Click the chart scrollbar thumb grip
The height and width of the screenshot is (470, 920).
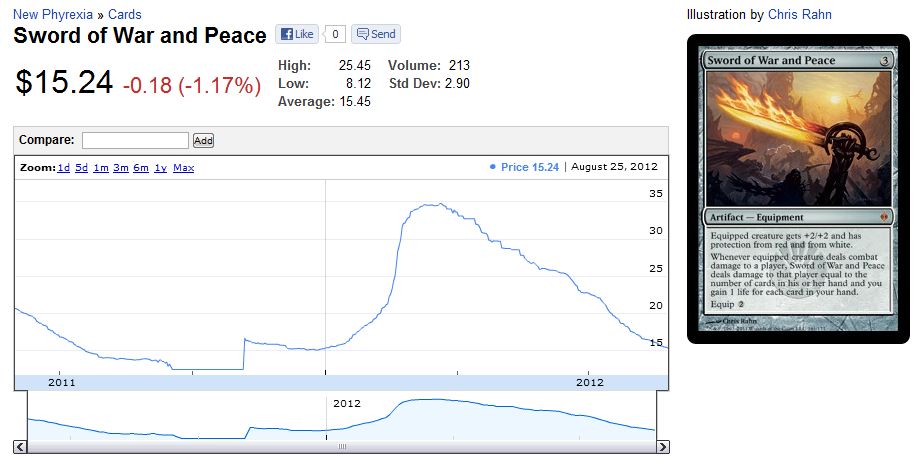point(341,447)
